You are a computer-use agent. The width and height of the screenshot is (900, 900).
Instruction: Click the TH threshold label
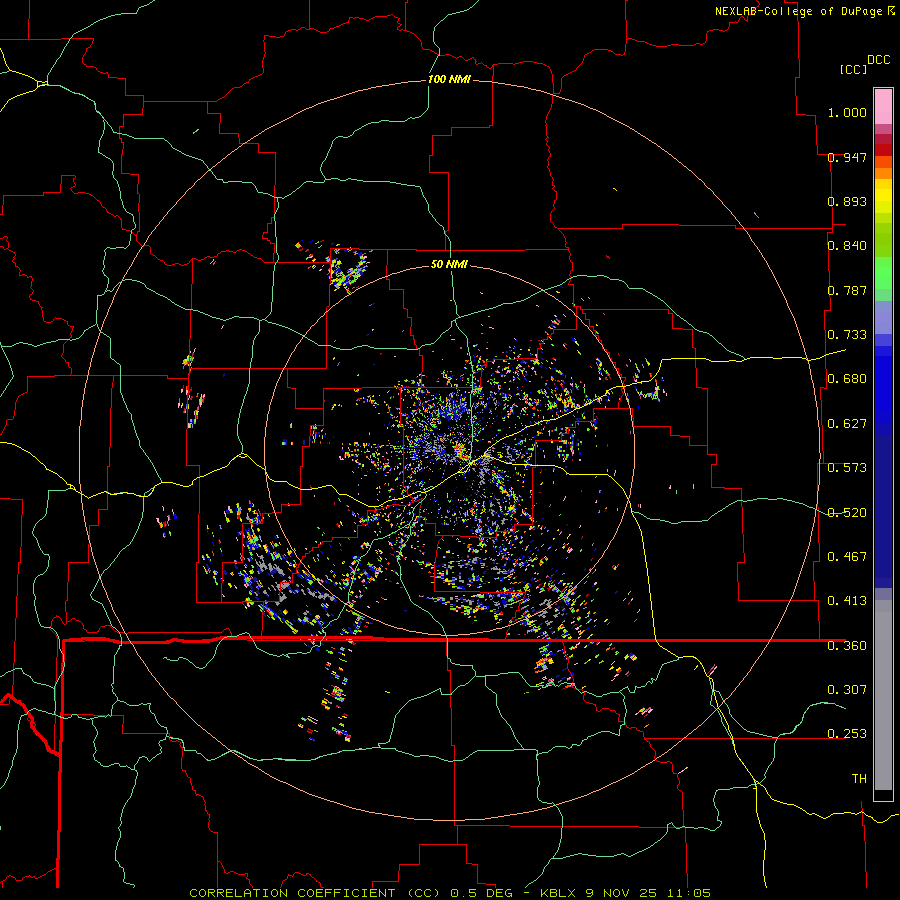pyautogui.click(x=859, y=779)
